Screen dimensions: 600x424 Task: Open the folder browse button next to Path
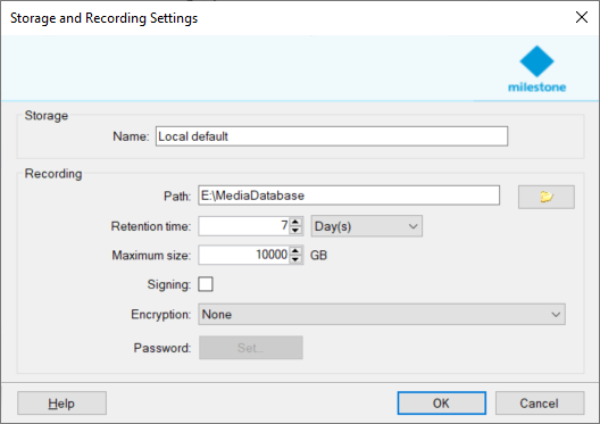tap(546, 197)
